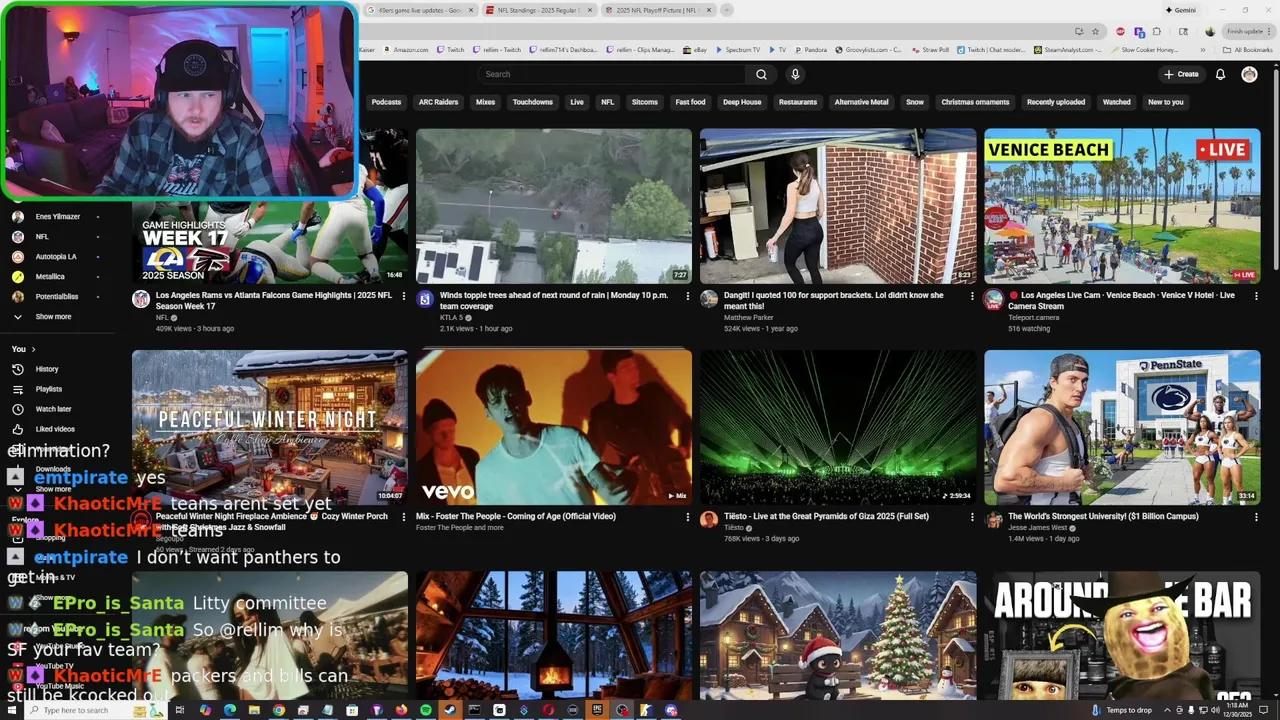The image size is (1280, 720).
Task: Select the Christmas ornaments filter chip
Action: click(x=975, y=102)
